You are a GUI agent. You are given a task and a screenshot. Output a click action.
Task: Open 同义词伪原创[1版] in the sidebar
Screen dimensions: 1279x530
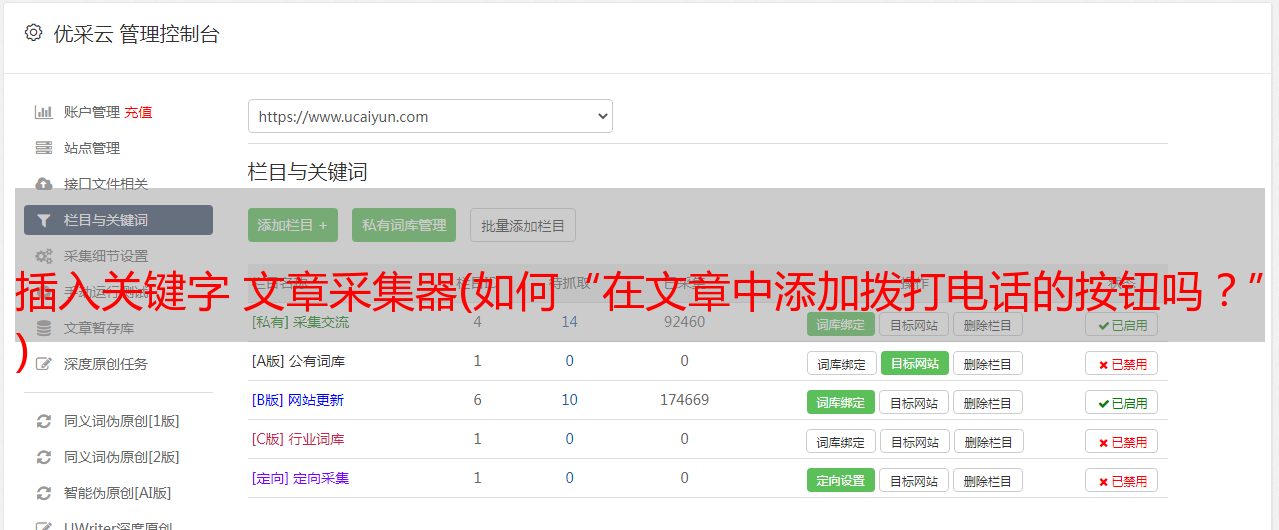(122, 421)
